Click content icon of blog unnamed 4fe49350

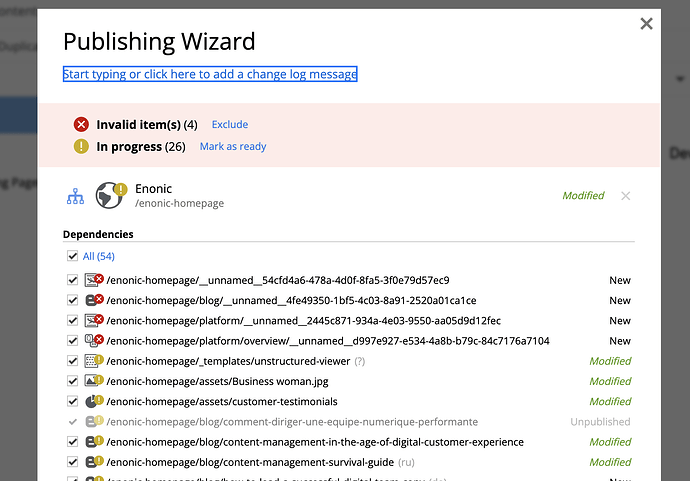(x=92, y=301)
